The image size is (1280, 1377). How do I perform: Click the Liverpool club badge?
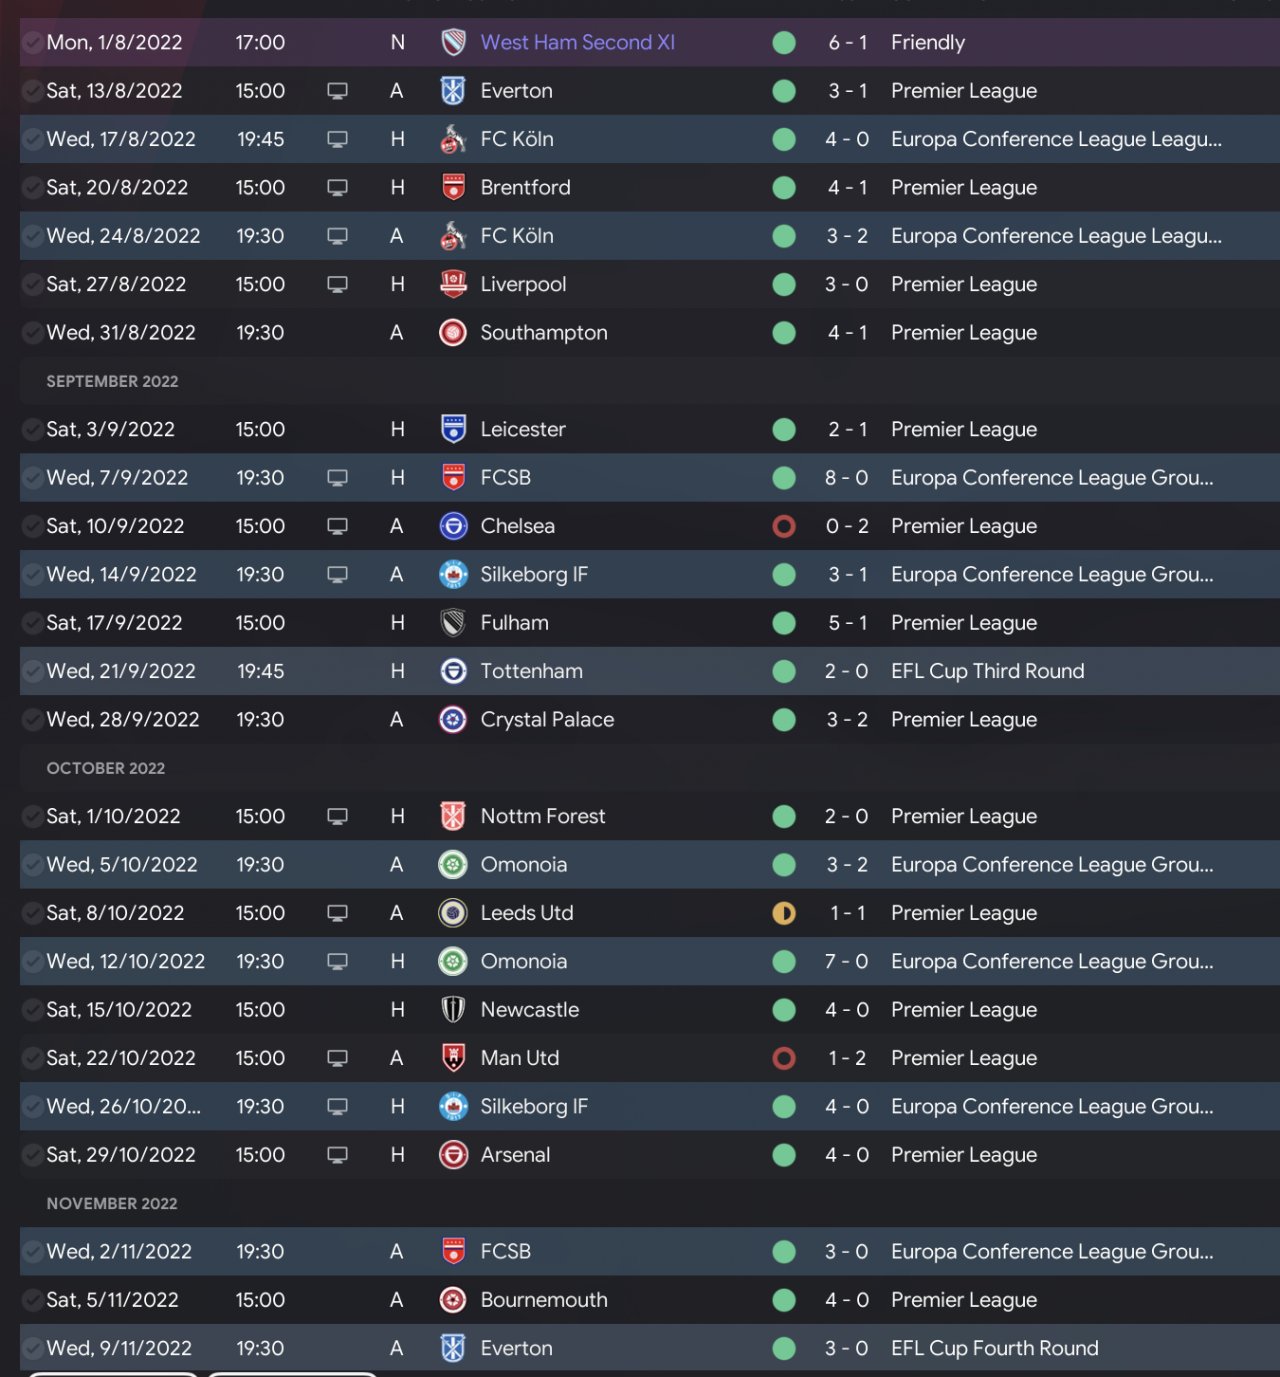coord(453,284)
